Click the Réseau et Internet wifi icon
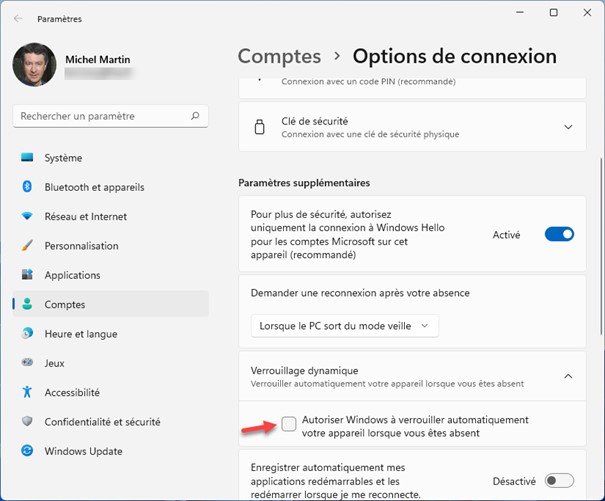 27,216
